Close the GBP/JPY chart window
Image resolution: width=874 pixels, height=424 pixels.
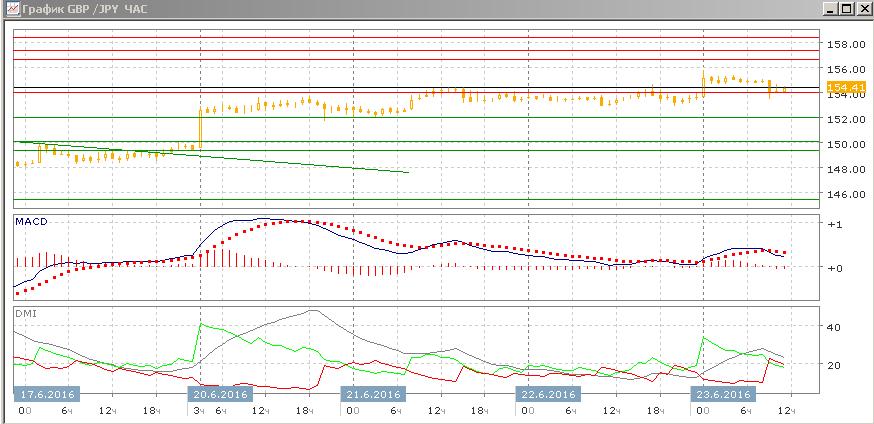863,9
